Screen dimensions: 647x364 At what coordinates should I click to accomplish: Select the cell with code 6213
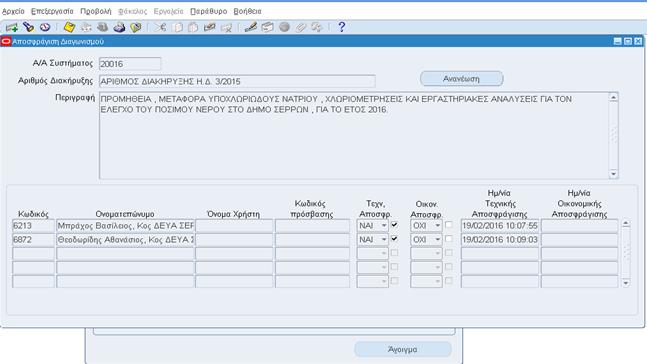[x=33, y=226]
